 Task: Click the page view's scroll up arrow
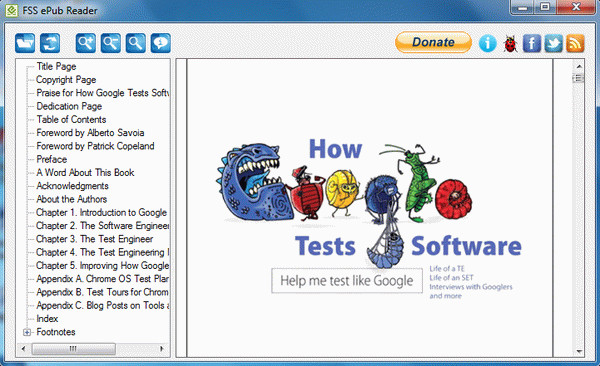click(x=579, y=66)
